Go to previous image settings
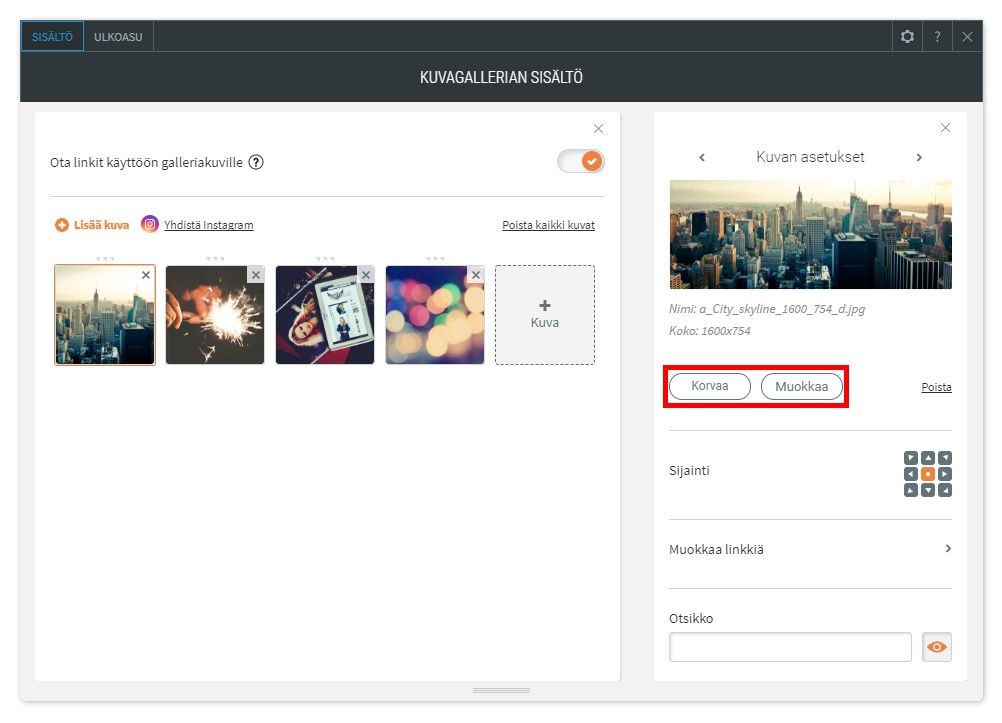Image resolution: width=1002 pixels, height=723 pixels. pyautogui.click(x=702, y=158)
